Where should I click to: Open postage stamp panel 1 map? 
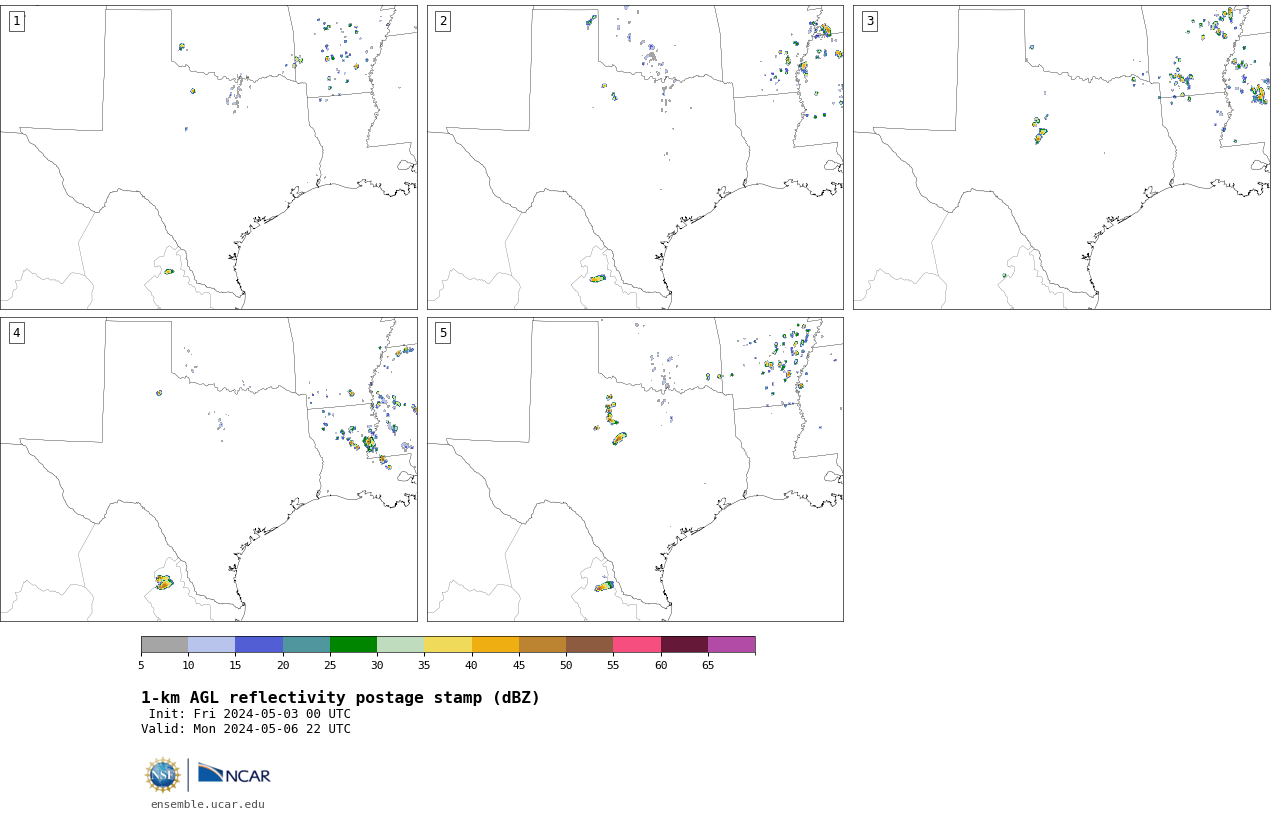[x=209, y=157]
